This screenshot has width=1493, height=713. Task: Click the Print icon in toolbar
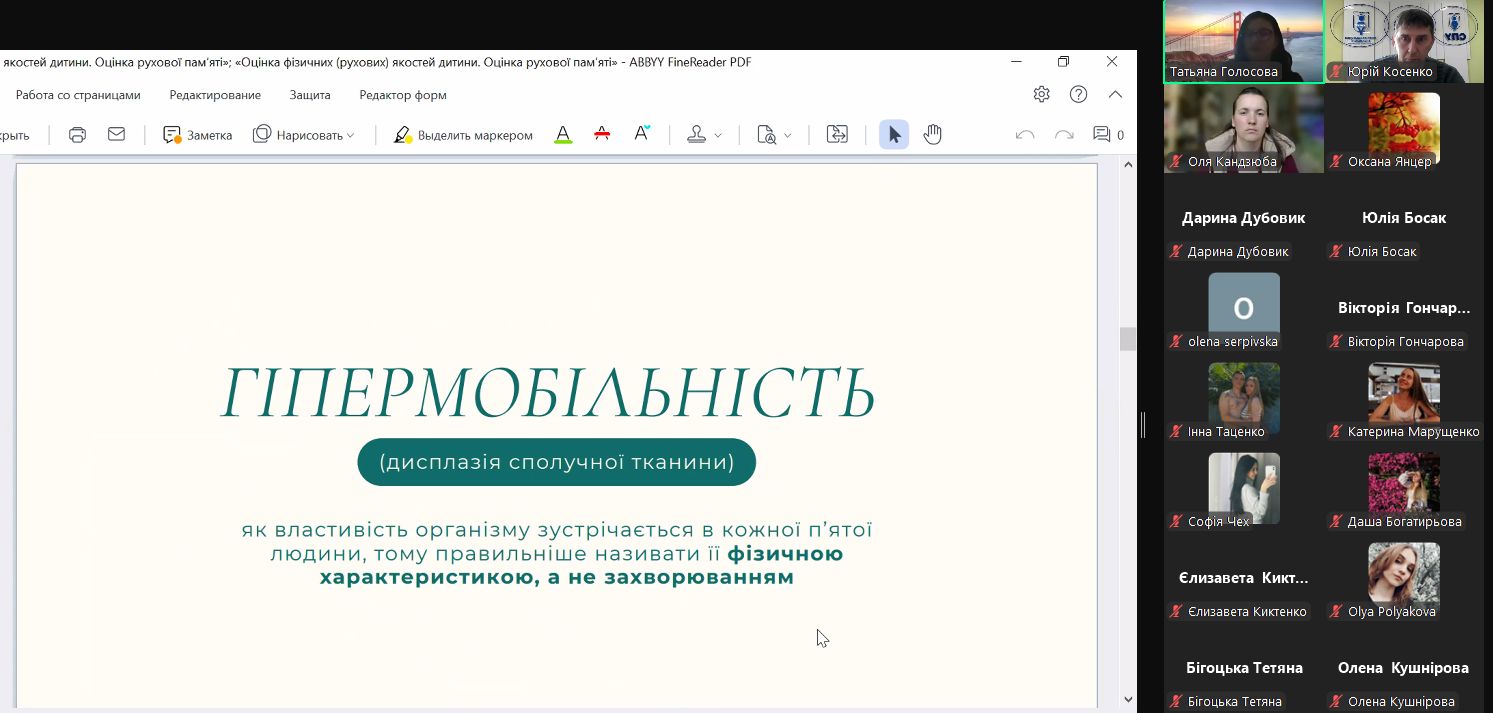coord(77,135)
